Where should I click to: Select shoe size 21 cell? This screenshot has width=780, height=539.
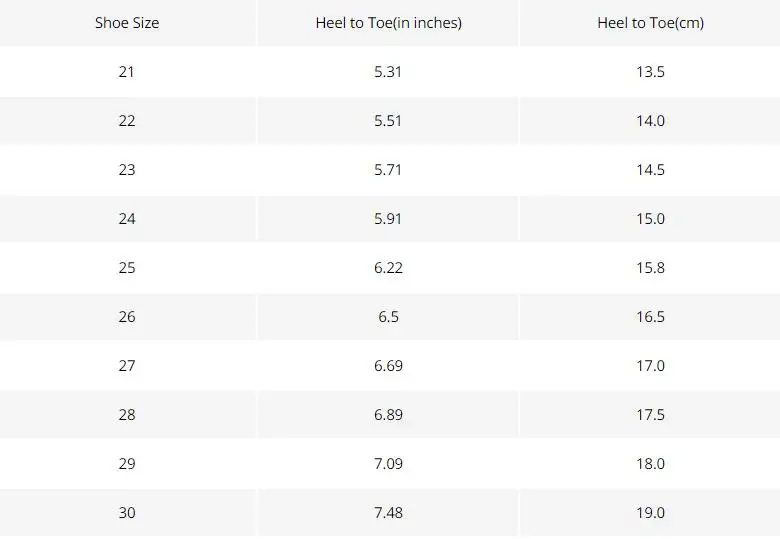pos(127,72)
